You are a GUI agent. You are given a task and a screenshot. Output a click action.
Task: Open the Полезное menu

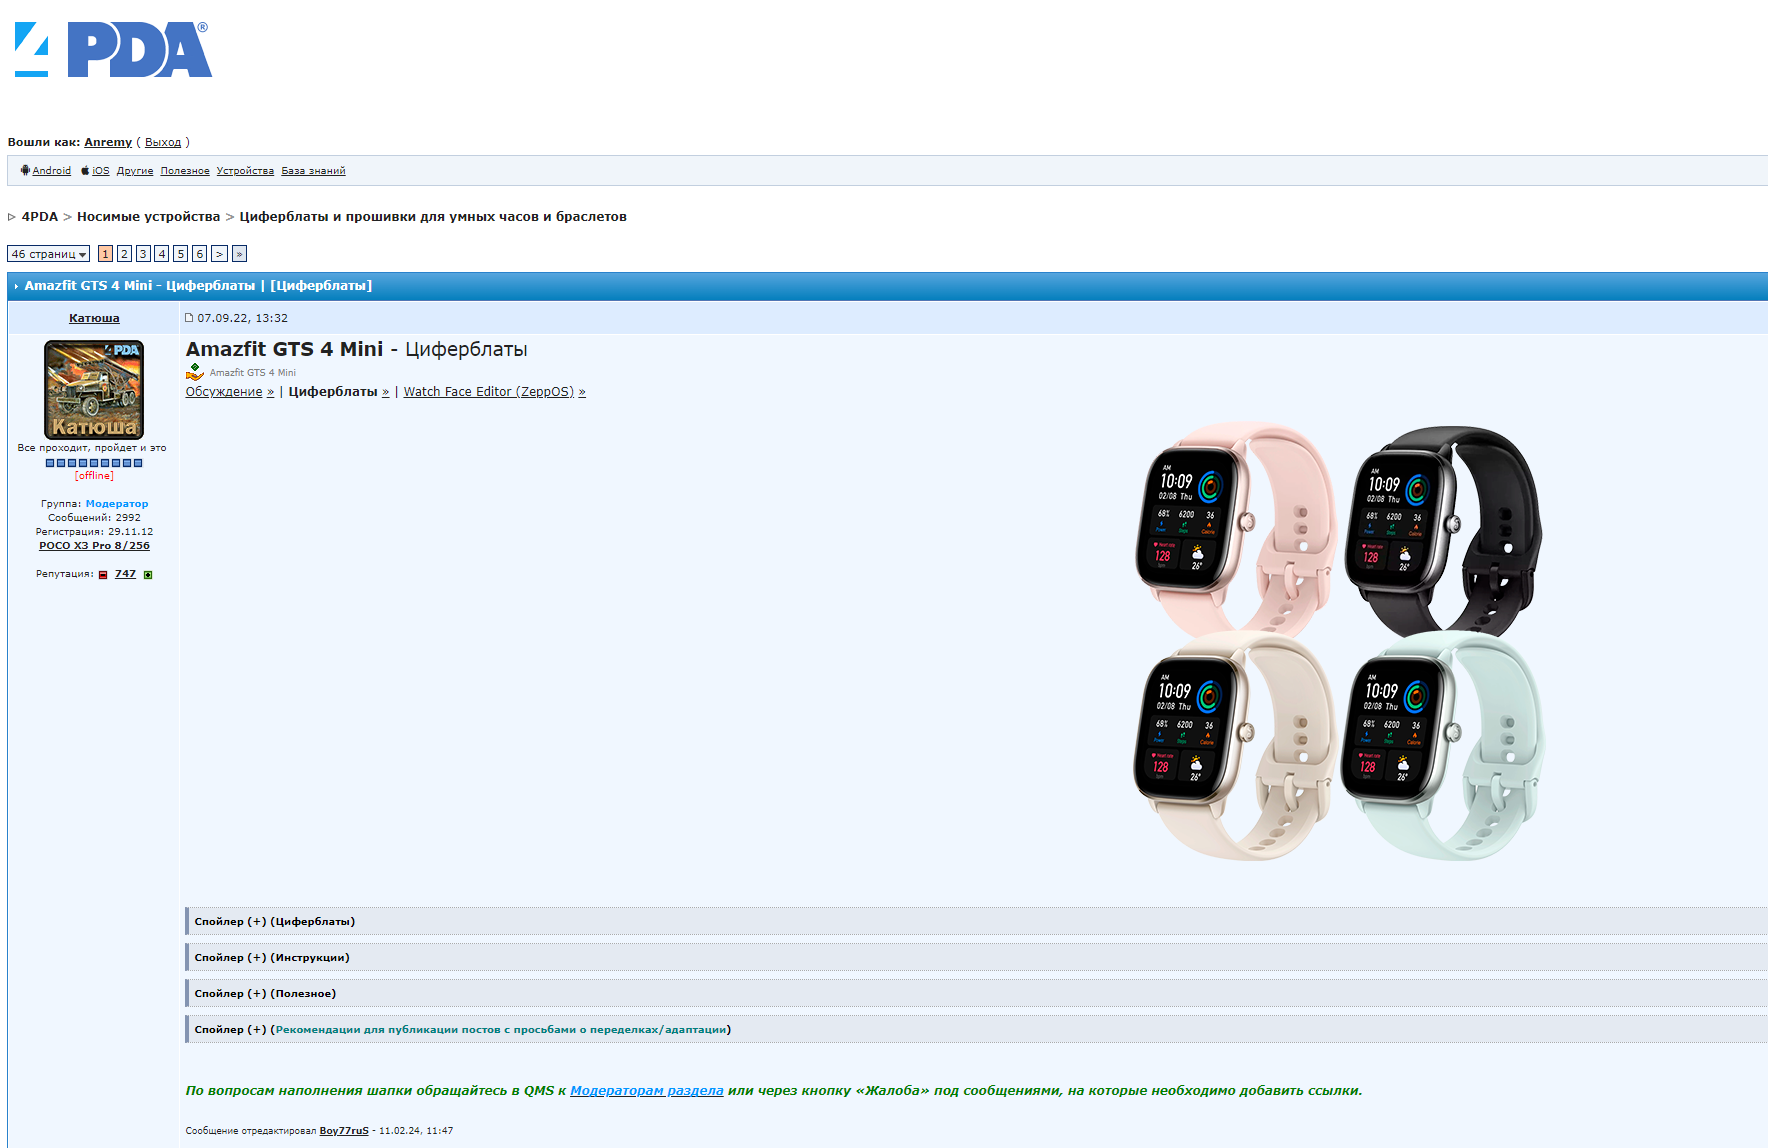point(185,171)
